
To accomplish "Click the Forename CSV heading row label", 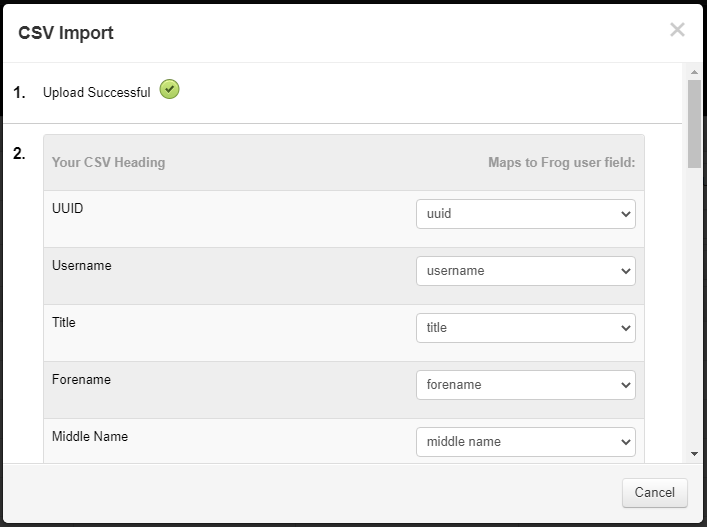I will tap(81, 380).
